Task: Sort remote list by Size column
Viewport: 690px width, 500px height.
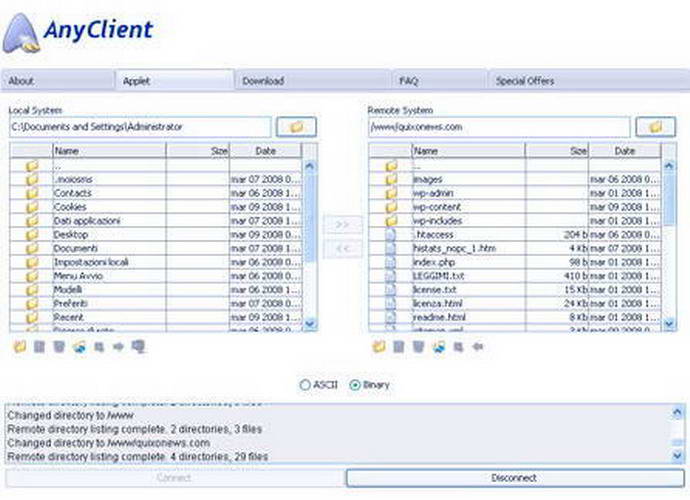Action: click(557, 151)
